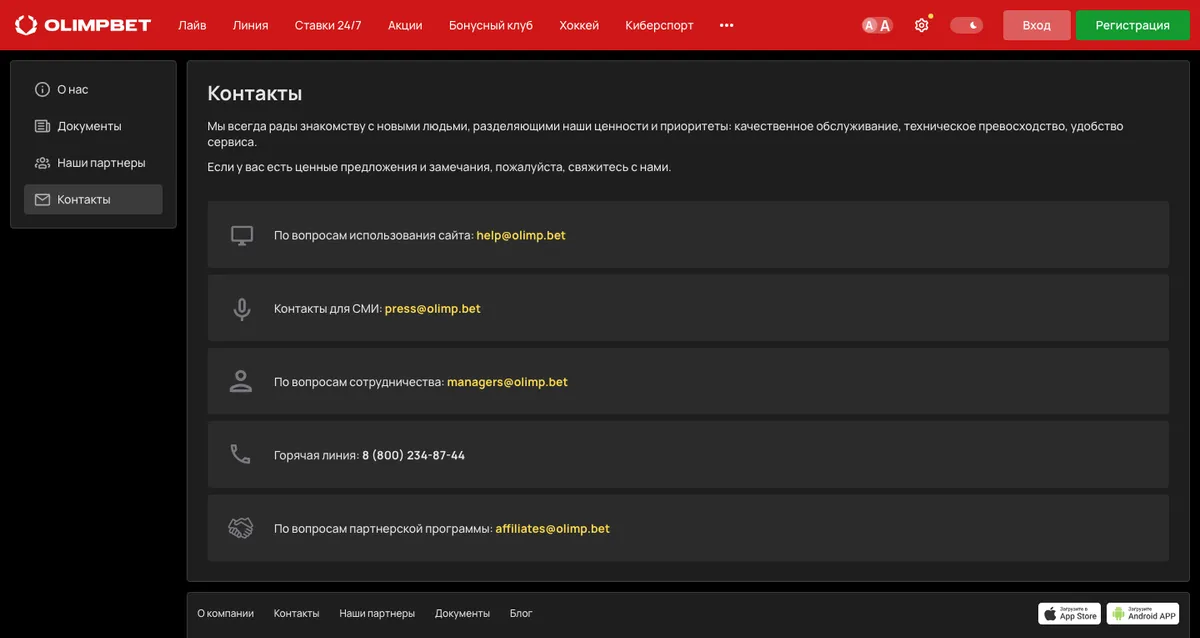This screenshot has width=1200, height=638.
Task: Click the Вход login button
Action: [x=1037, y=25]
